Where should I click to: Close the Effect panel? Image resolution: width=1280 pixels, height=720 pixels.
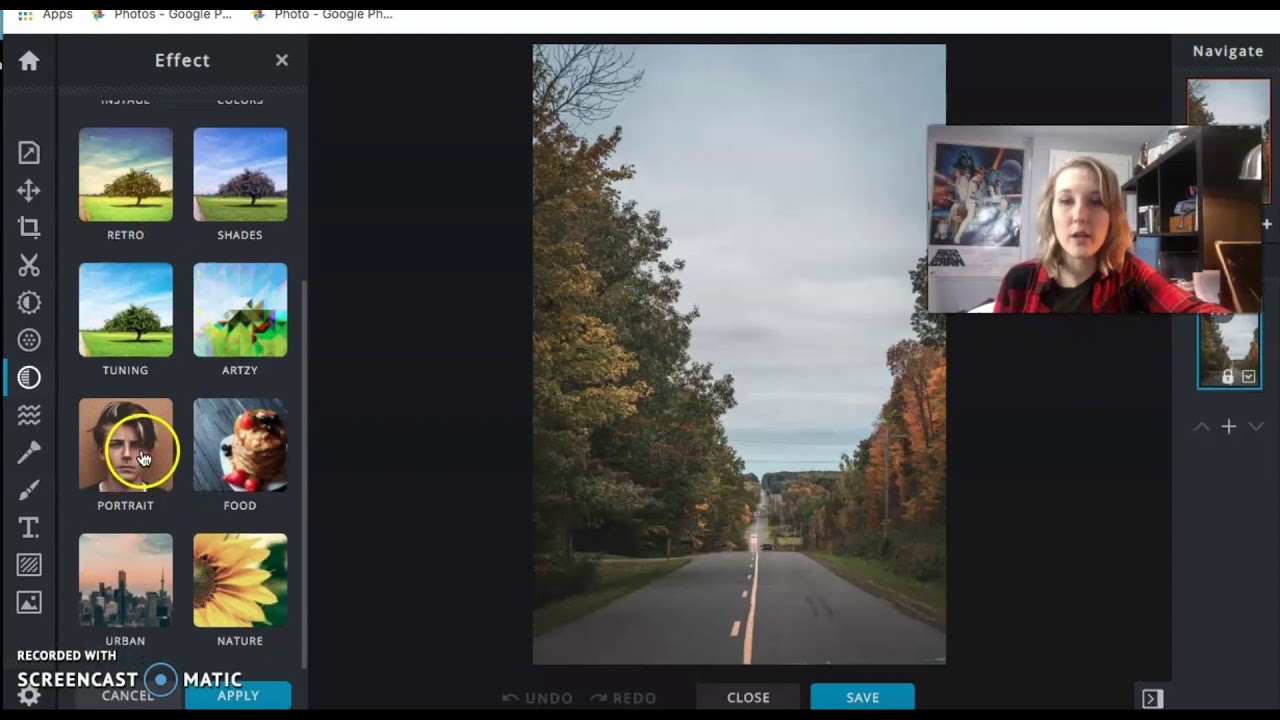[282, 60]
